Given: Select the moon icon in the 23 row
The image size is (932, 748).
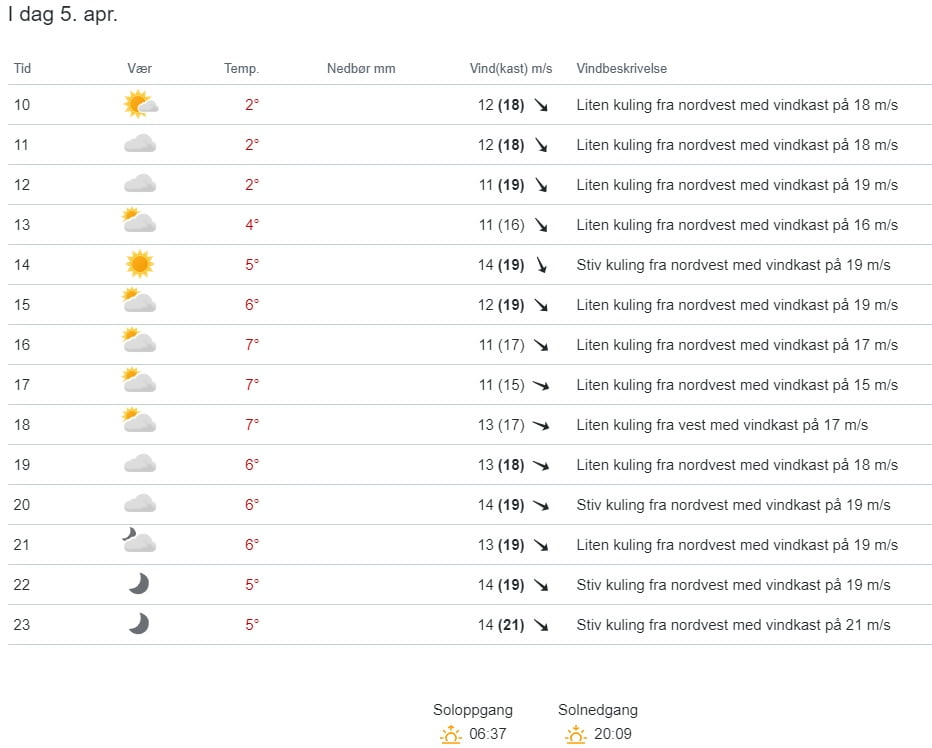Looking at the screenshot, I should pyautogui.click(x=139, y=624).
